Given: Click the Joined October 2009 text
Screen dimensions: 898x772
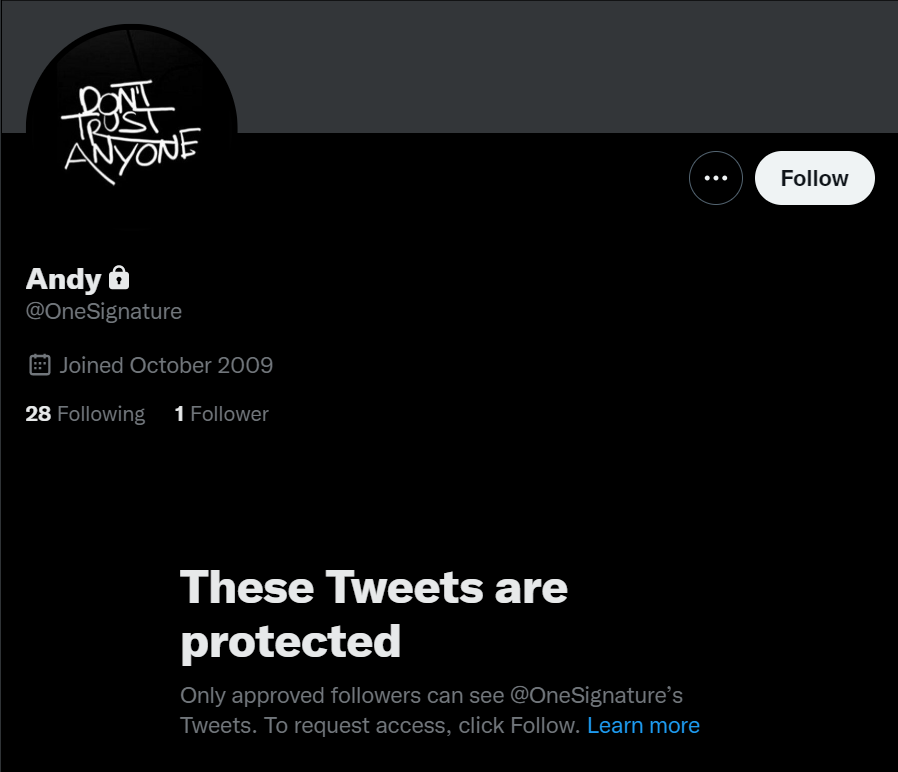Looking at the screenshot, I should (x=166, y=365).
